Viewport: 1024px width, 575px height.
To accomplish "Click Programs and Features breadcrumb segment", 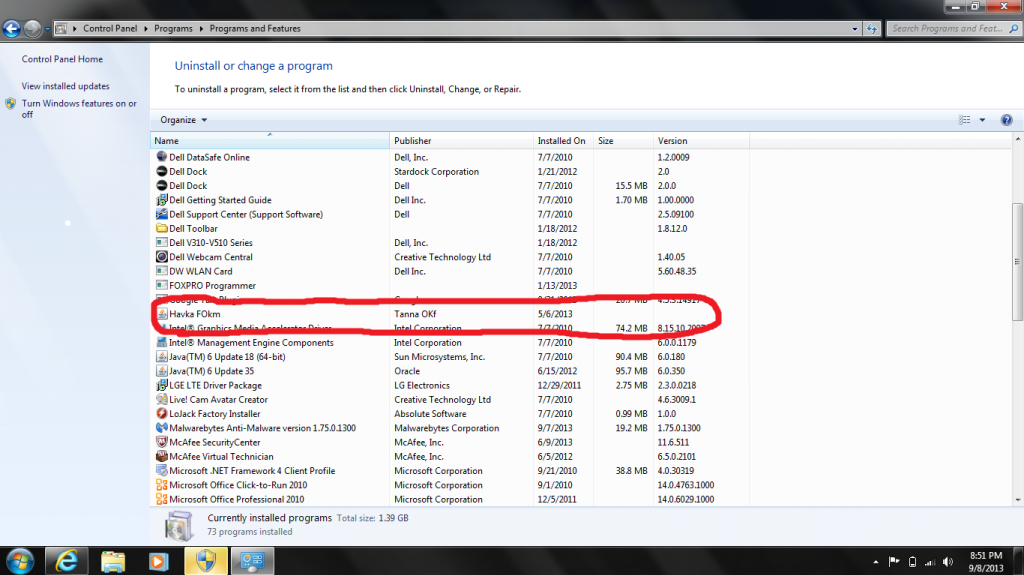I will pos(255,29).
